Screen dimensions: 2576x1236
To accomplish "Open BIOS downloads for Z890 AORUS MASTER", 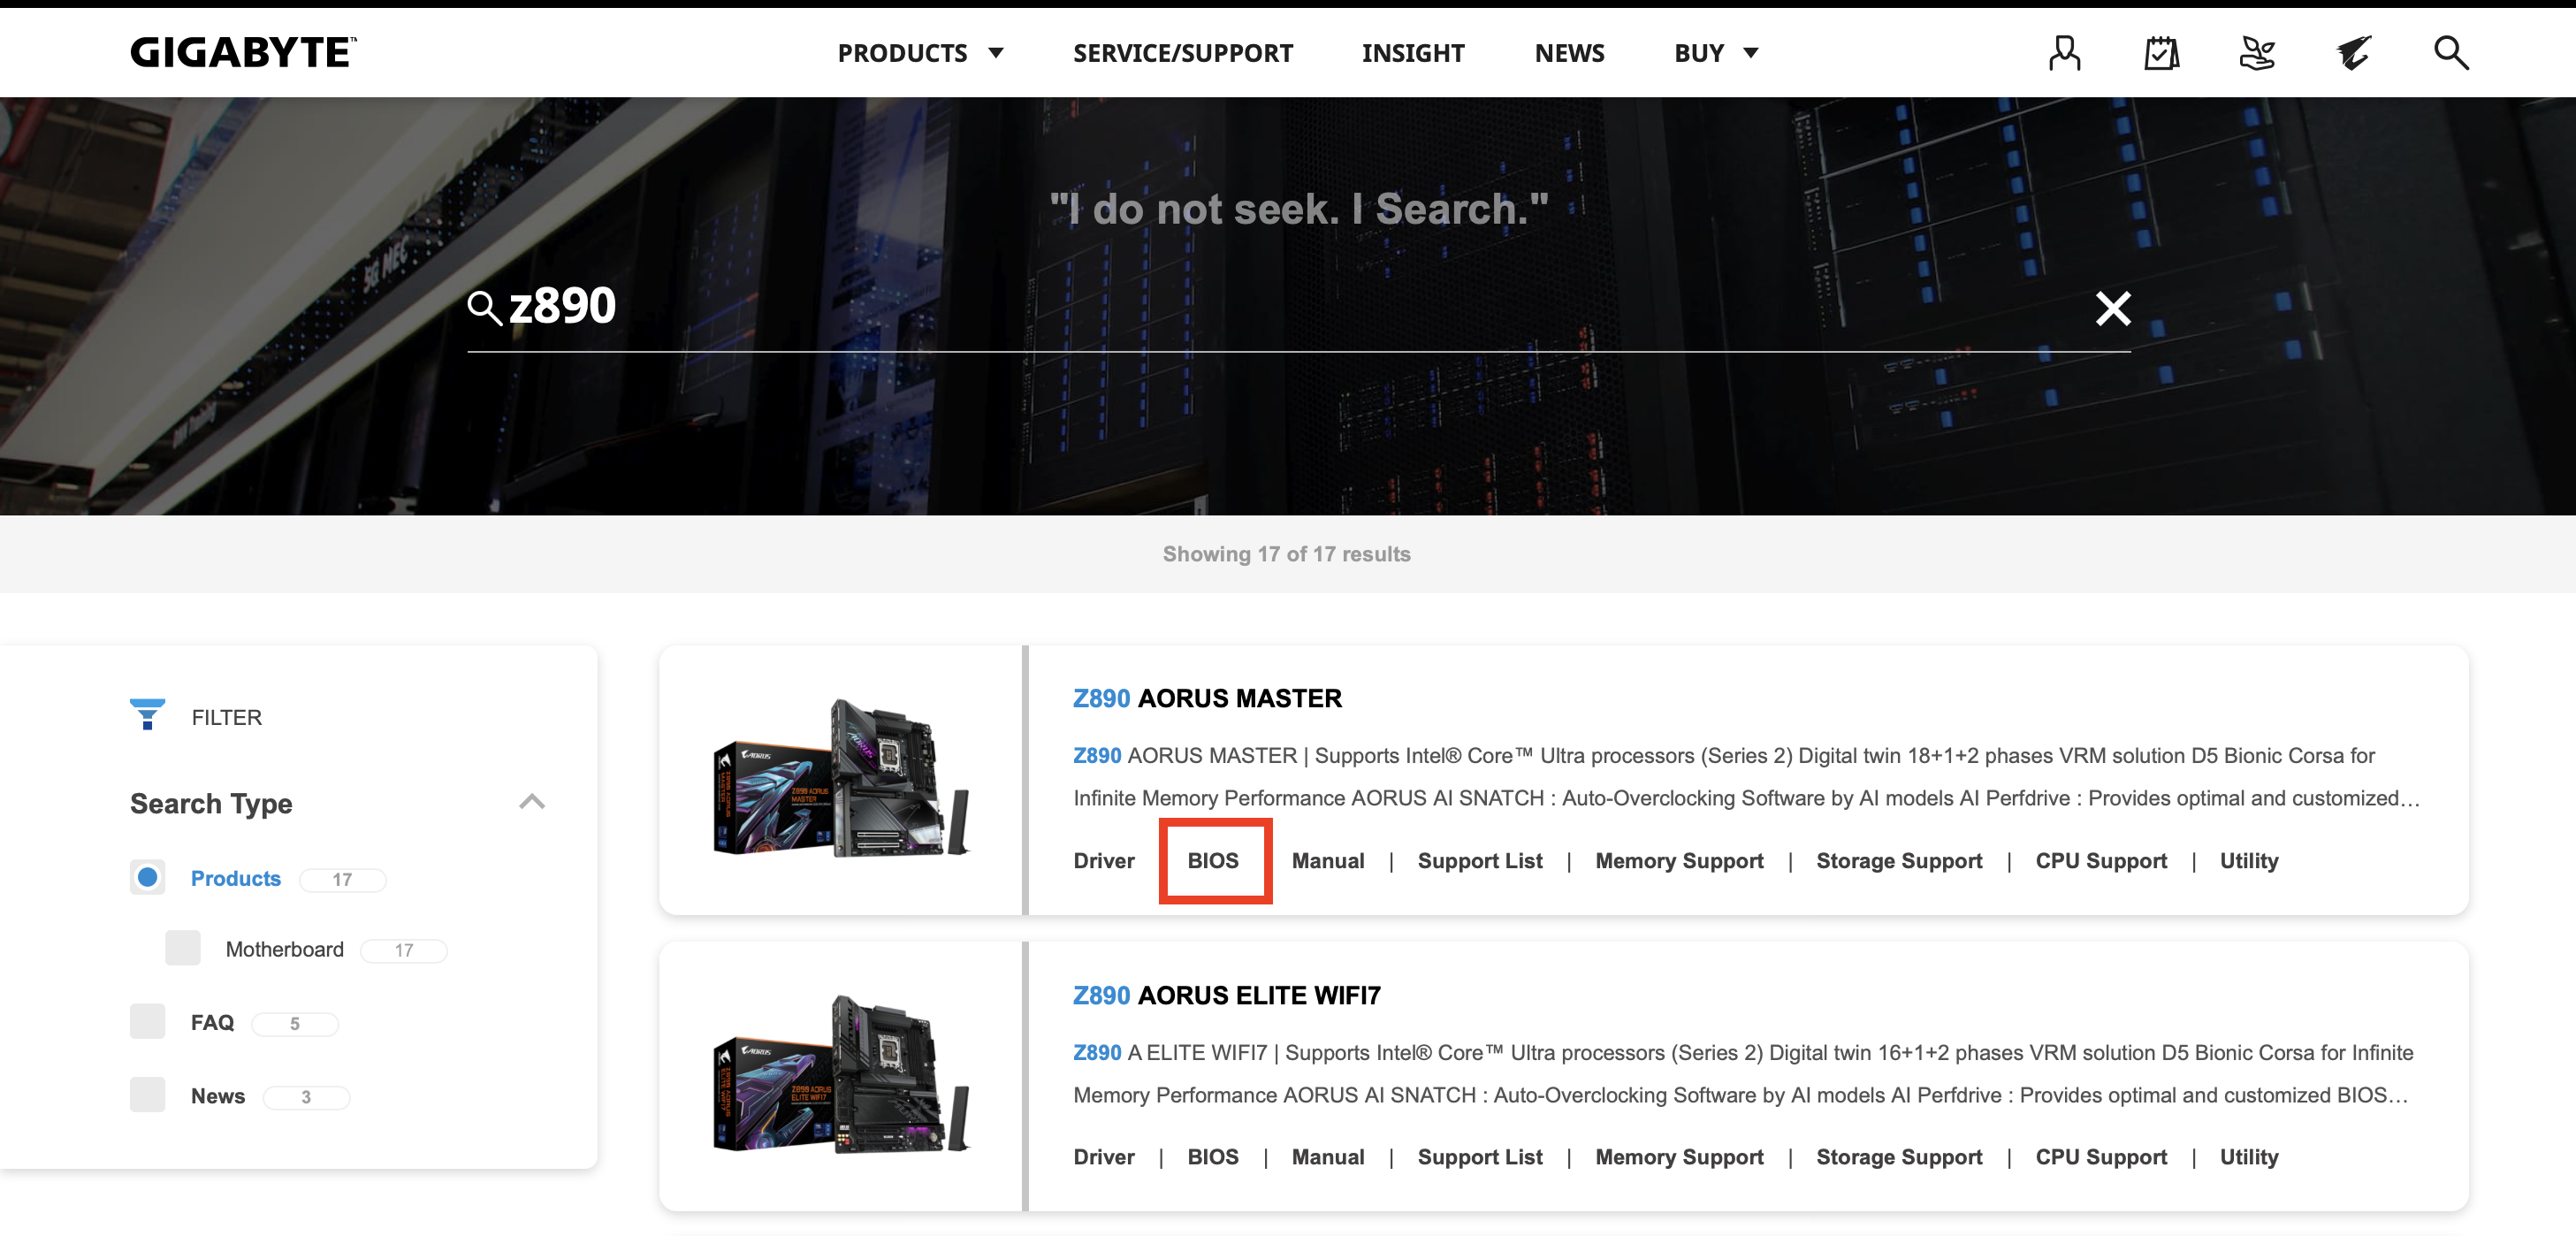I will tap(1213, 860).
